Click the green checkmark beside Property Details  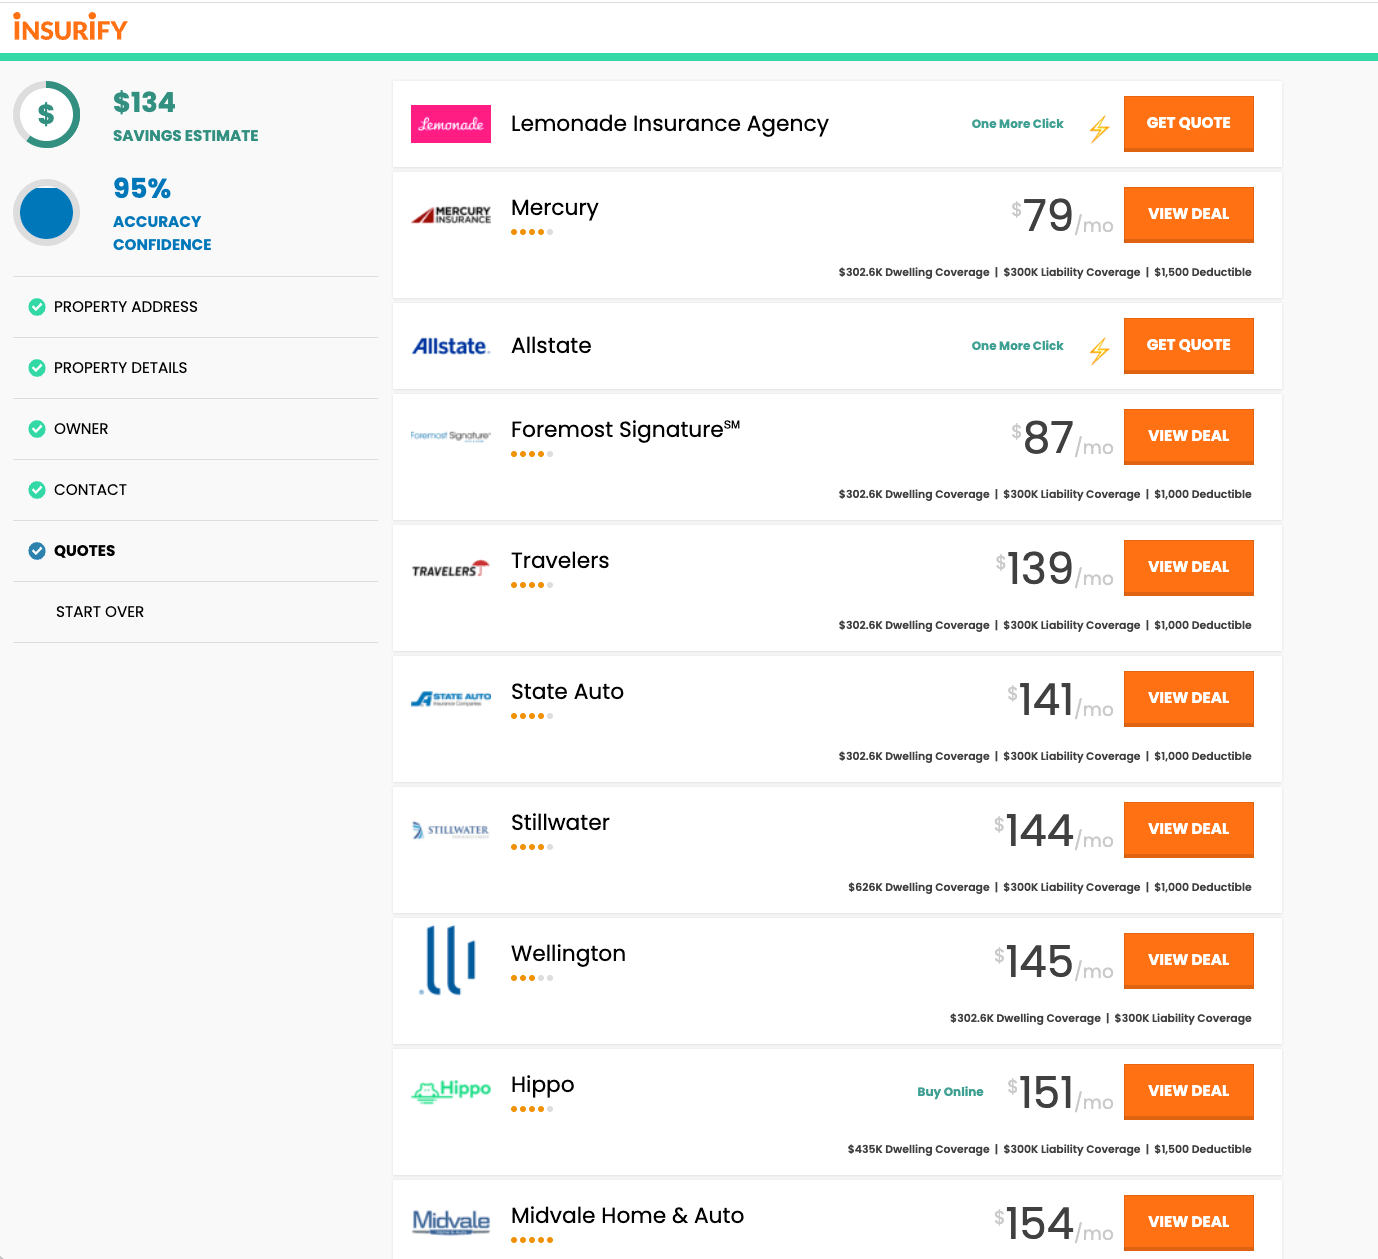click(37, 368)
